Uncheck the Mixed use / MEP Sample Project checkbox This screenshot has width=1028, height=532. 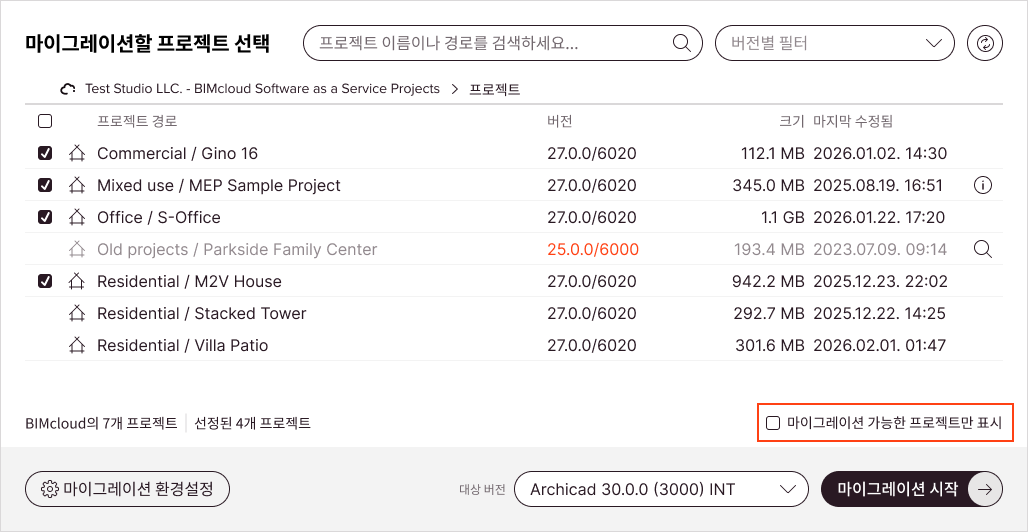(x=45, y=186)
